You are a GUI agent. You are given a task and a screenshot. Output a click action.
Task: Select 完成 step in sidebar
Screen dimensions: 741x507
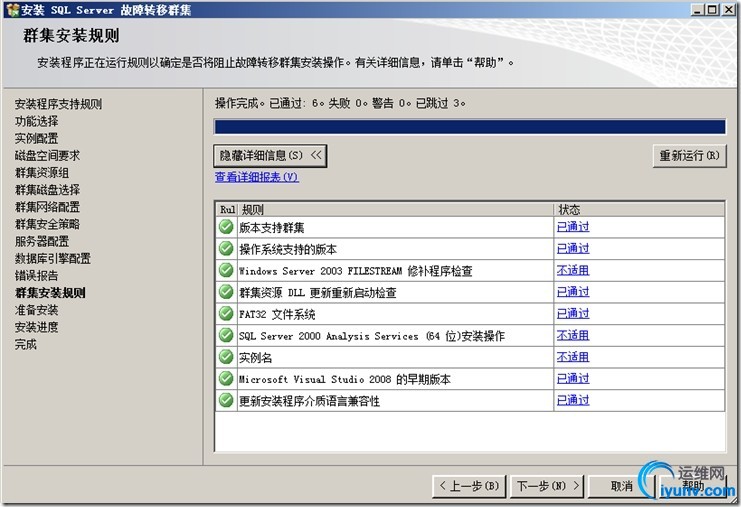point(26,344)
